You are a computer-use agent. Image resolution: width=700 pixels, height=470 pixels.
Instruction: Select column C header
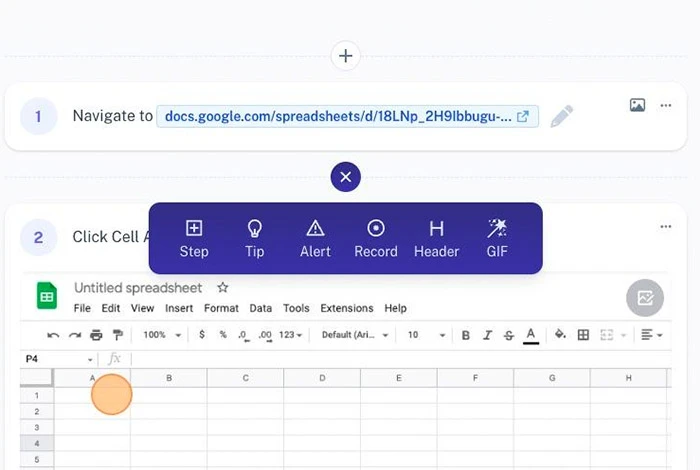point(246,378)
